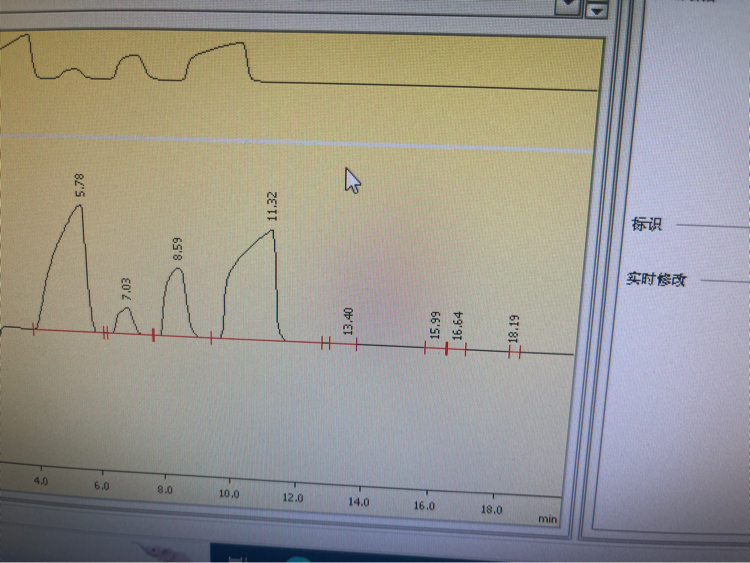Click the 13.40 peak retention time label

[348, 321]
